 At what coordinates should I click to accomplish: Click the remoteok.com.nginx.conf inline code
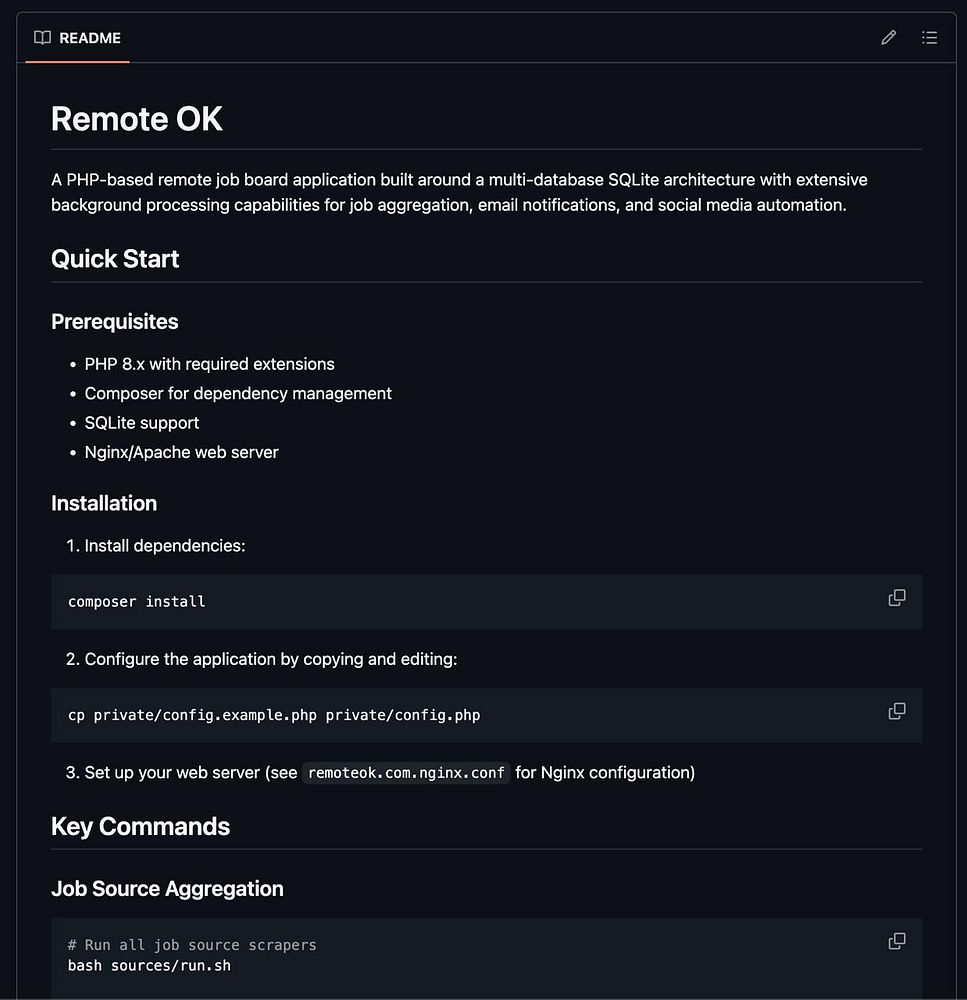coord(406,773)
